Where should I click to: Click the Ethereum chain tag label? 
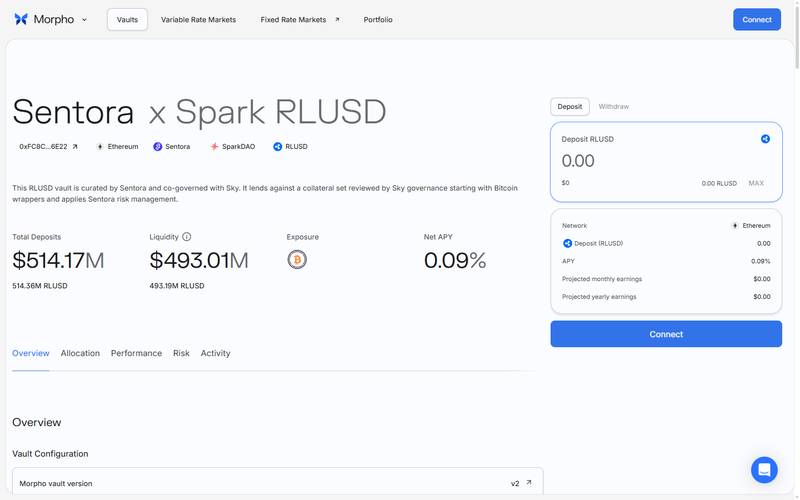pyautogui.click(x=123, y=146)
